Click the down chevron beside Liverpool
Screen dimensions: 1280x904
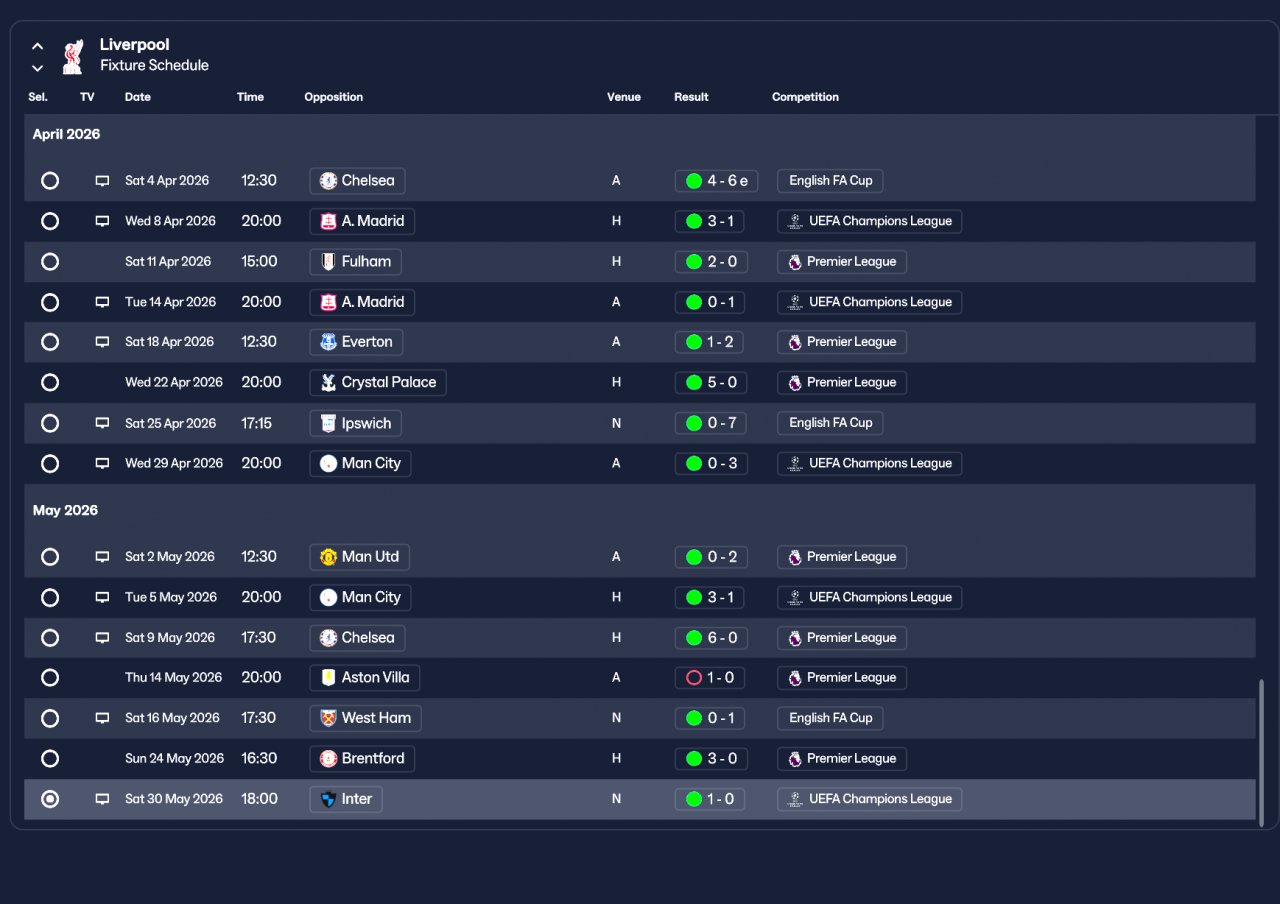pos(37,68)
